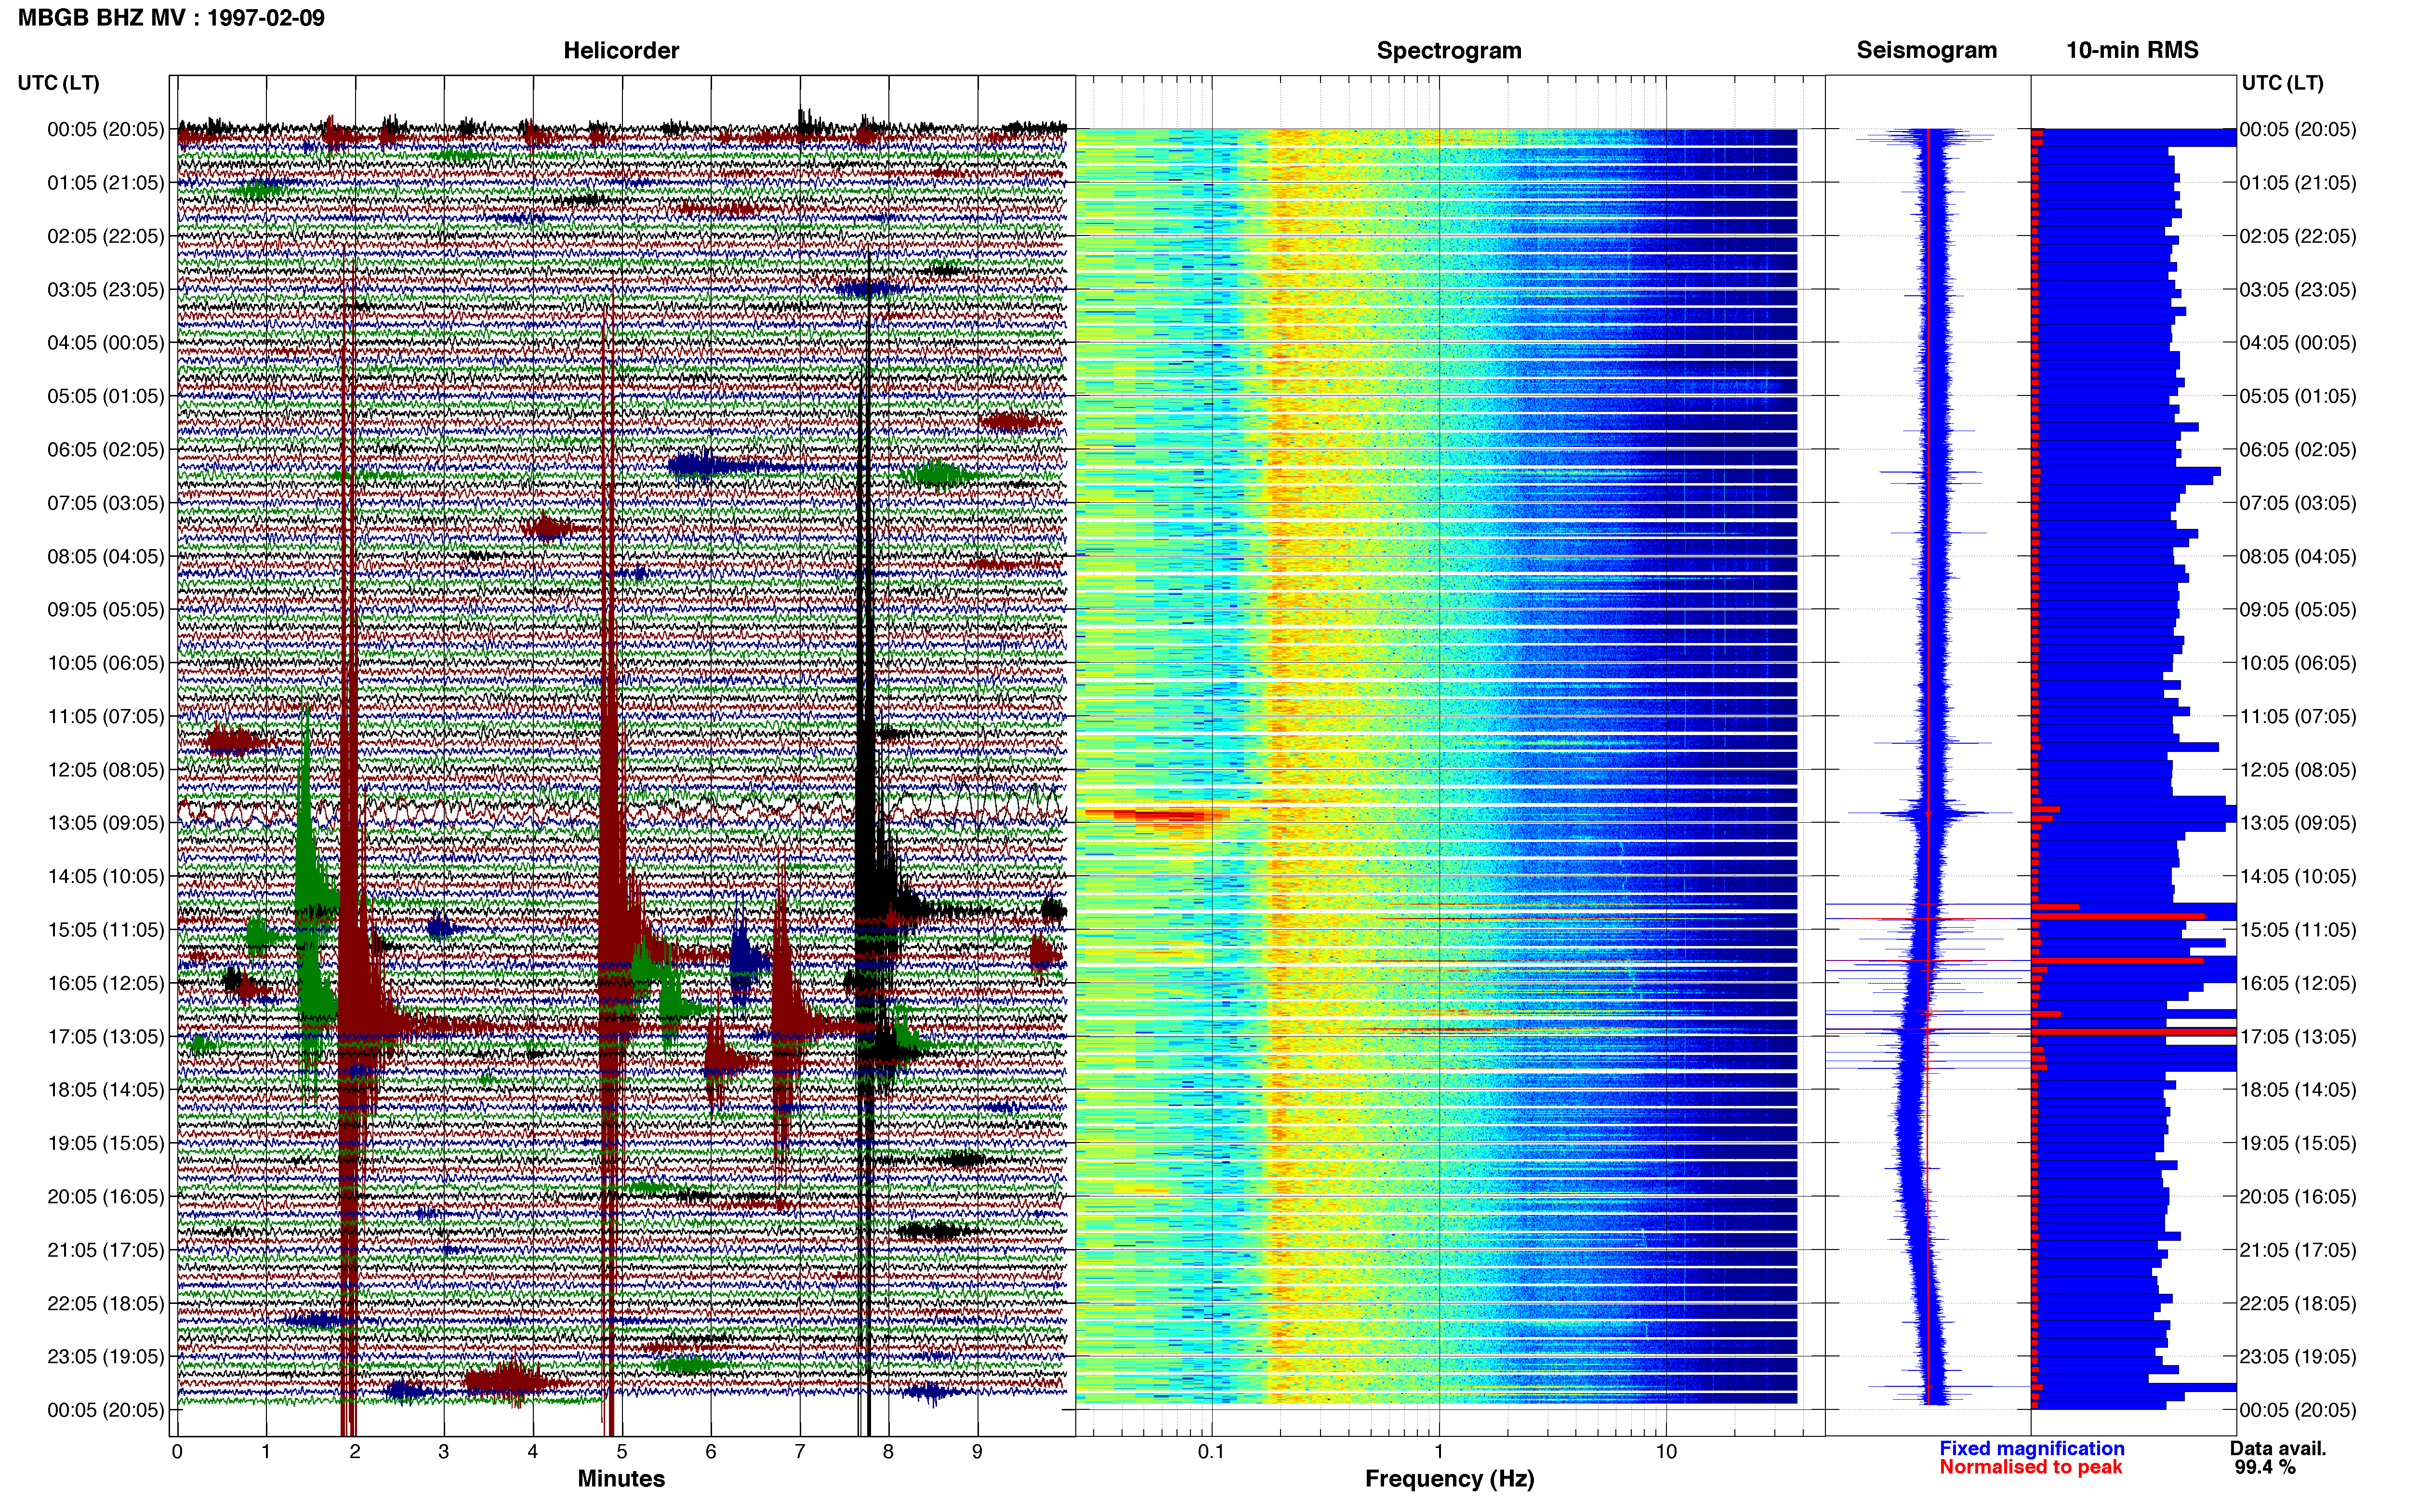Click the 01:05 (21:05) label on the Helicorder axis
Viewport: 2418px width, 1512px height.
(x=105, y=183)
